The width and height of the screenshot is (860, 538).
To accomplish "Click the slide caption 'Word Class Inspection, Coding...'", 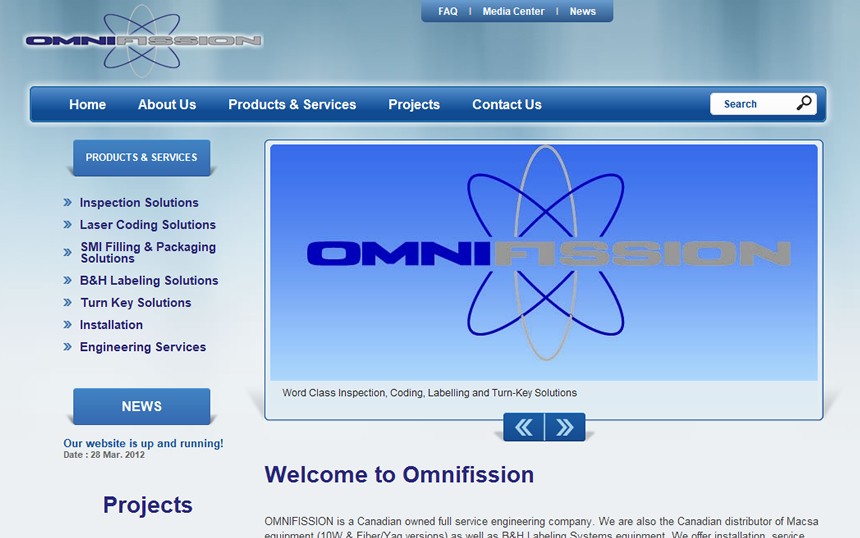I will 429,393.
